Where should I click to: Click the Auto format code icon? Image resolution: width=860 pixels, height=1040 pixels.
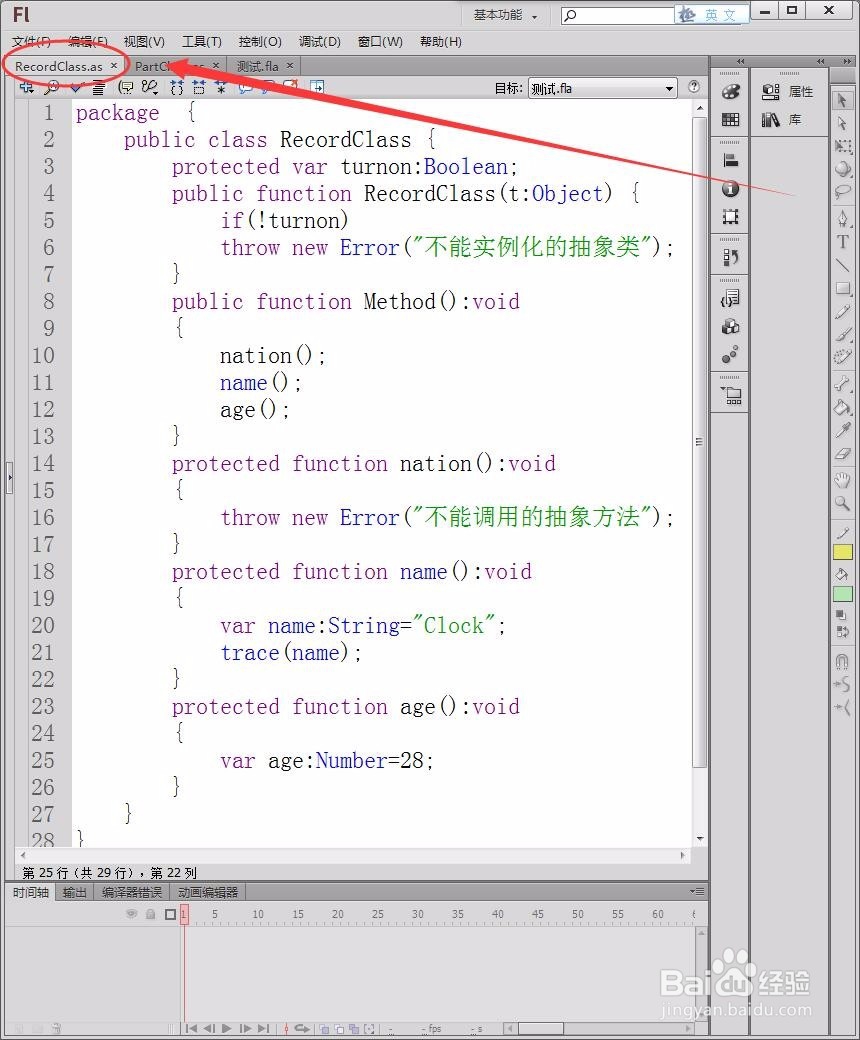click(98, 87)
